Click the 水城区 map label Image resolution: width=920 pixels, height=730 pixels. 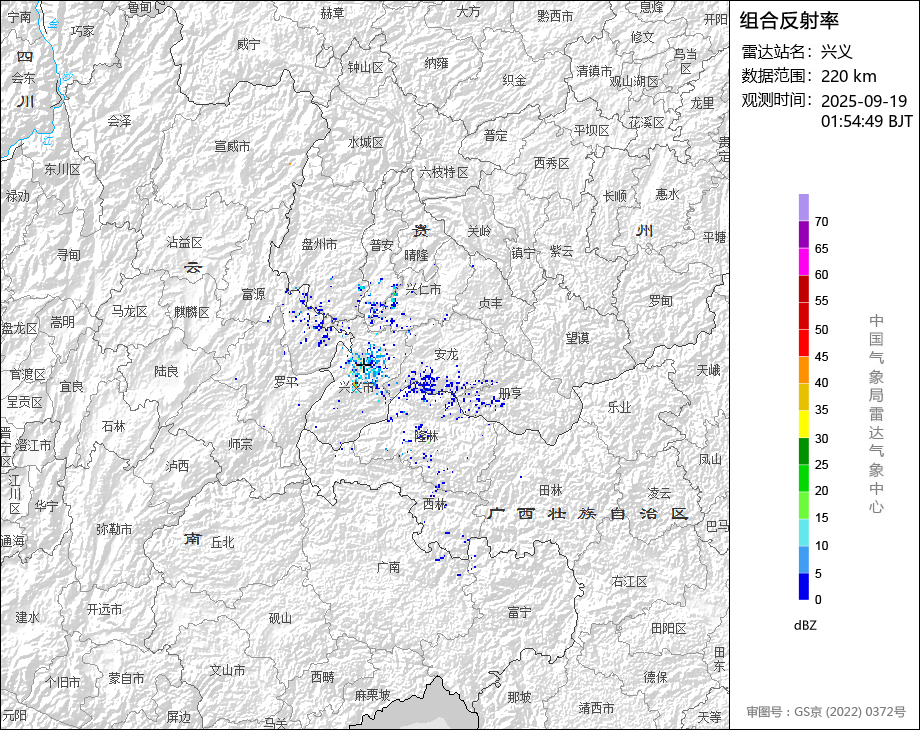(366, 142)
